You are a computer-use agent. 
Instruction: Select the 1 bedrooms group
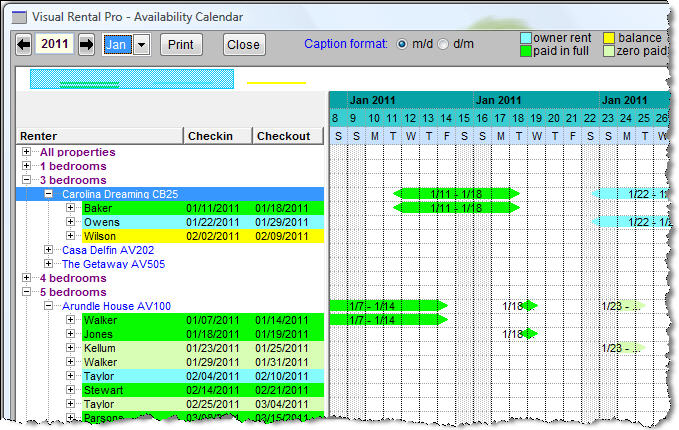pyautogui.click(x=73, y=166)
